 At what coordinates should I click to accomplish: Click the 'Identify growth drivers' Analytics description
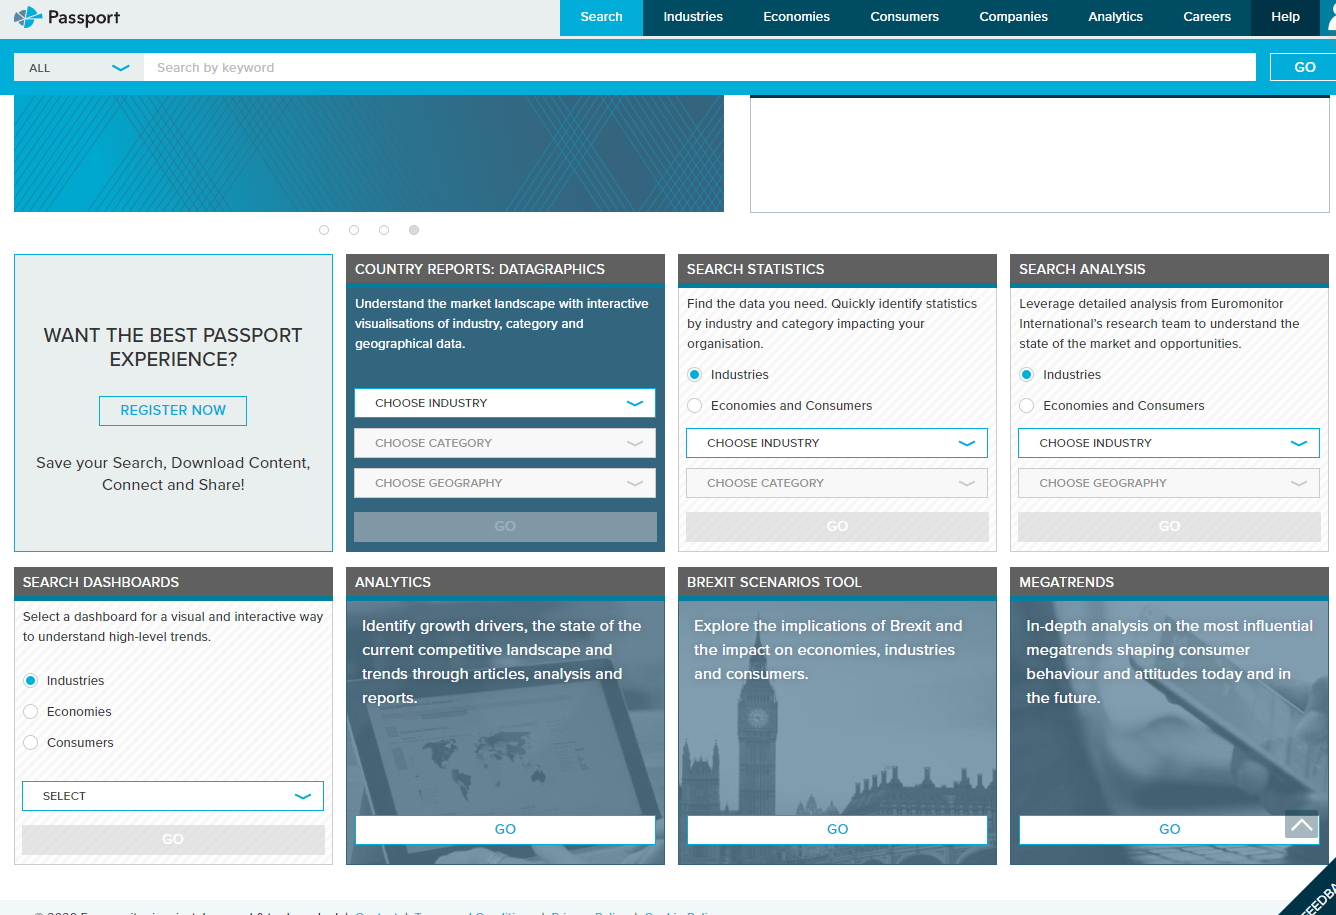pyautogui.click(x=502, y=662)
